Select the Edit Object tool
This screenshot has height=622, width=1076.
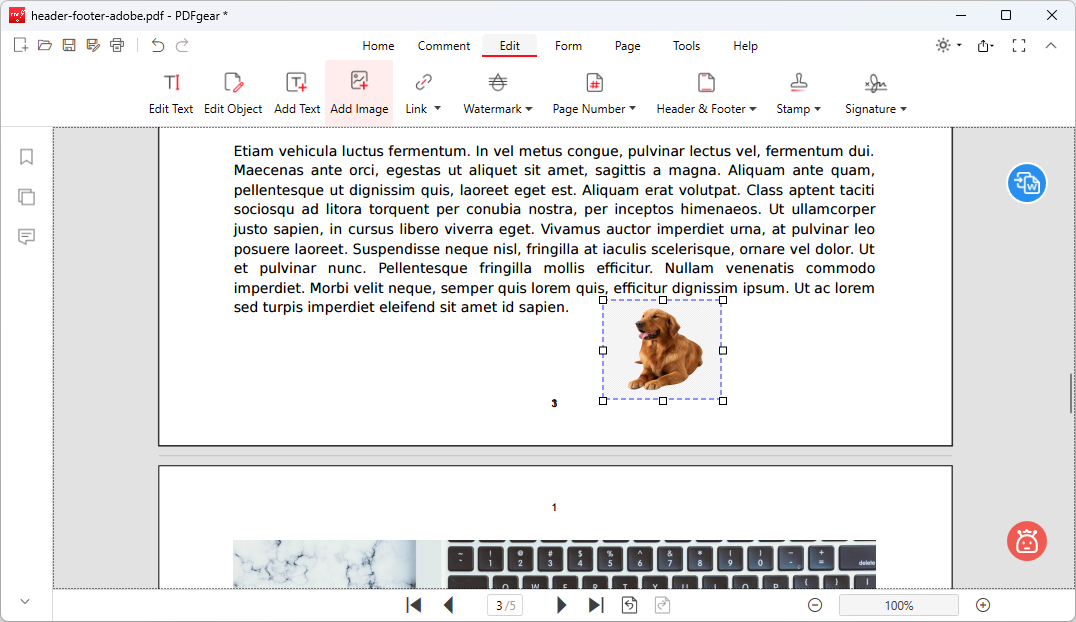(233, 93)
